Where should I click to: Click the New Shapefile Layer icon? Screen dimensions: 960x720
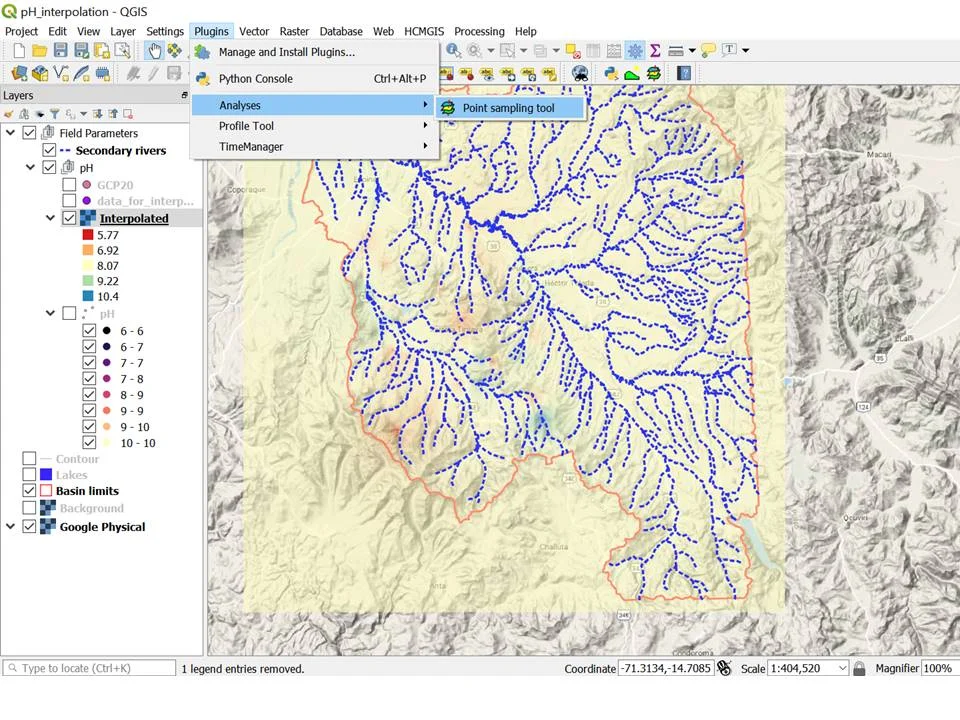[61, 73]
